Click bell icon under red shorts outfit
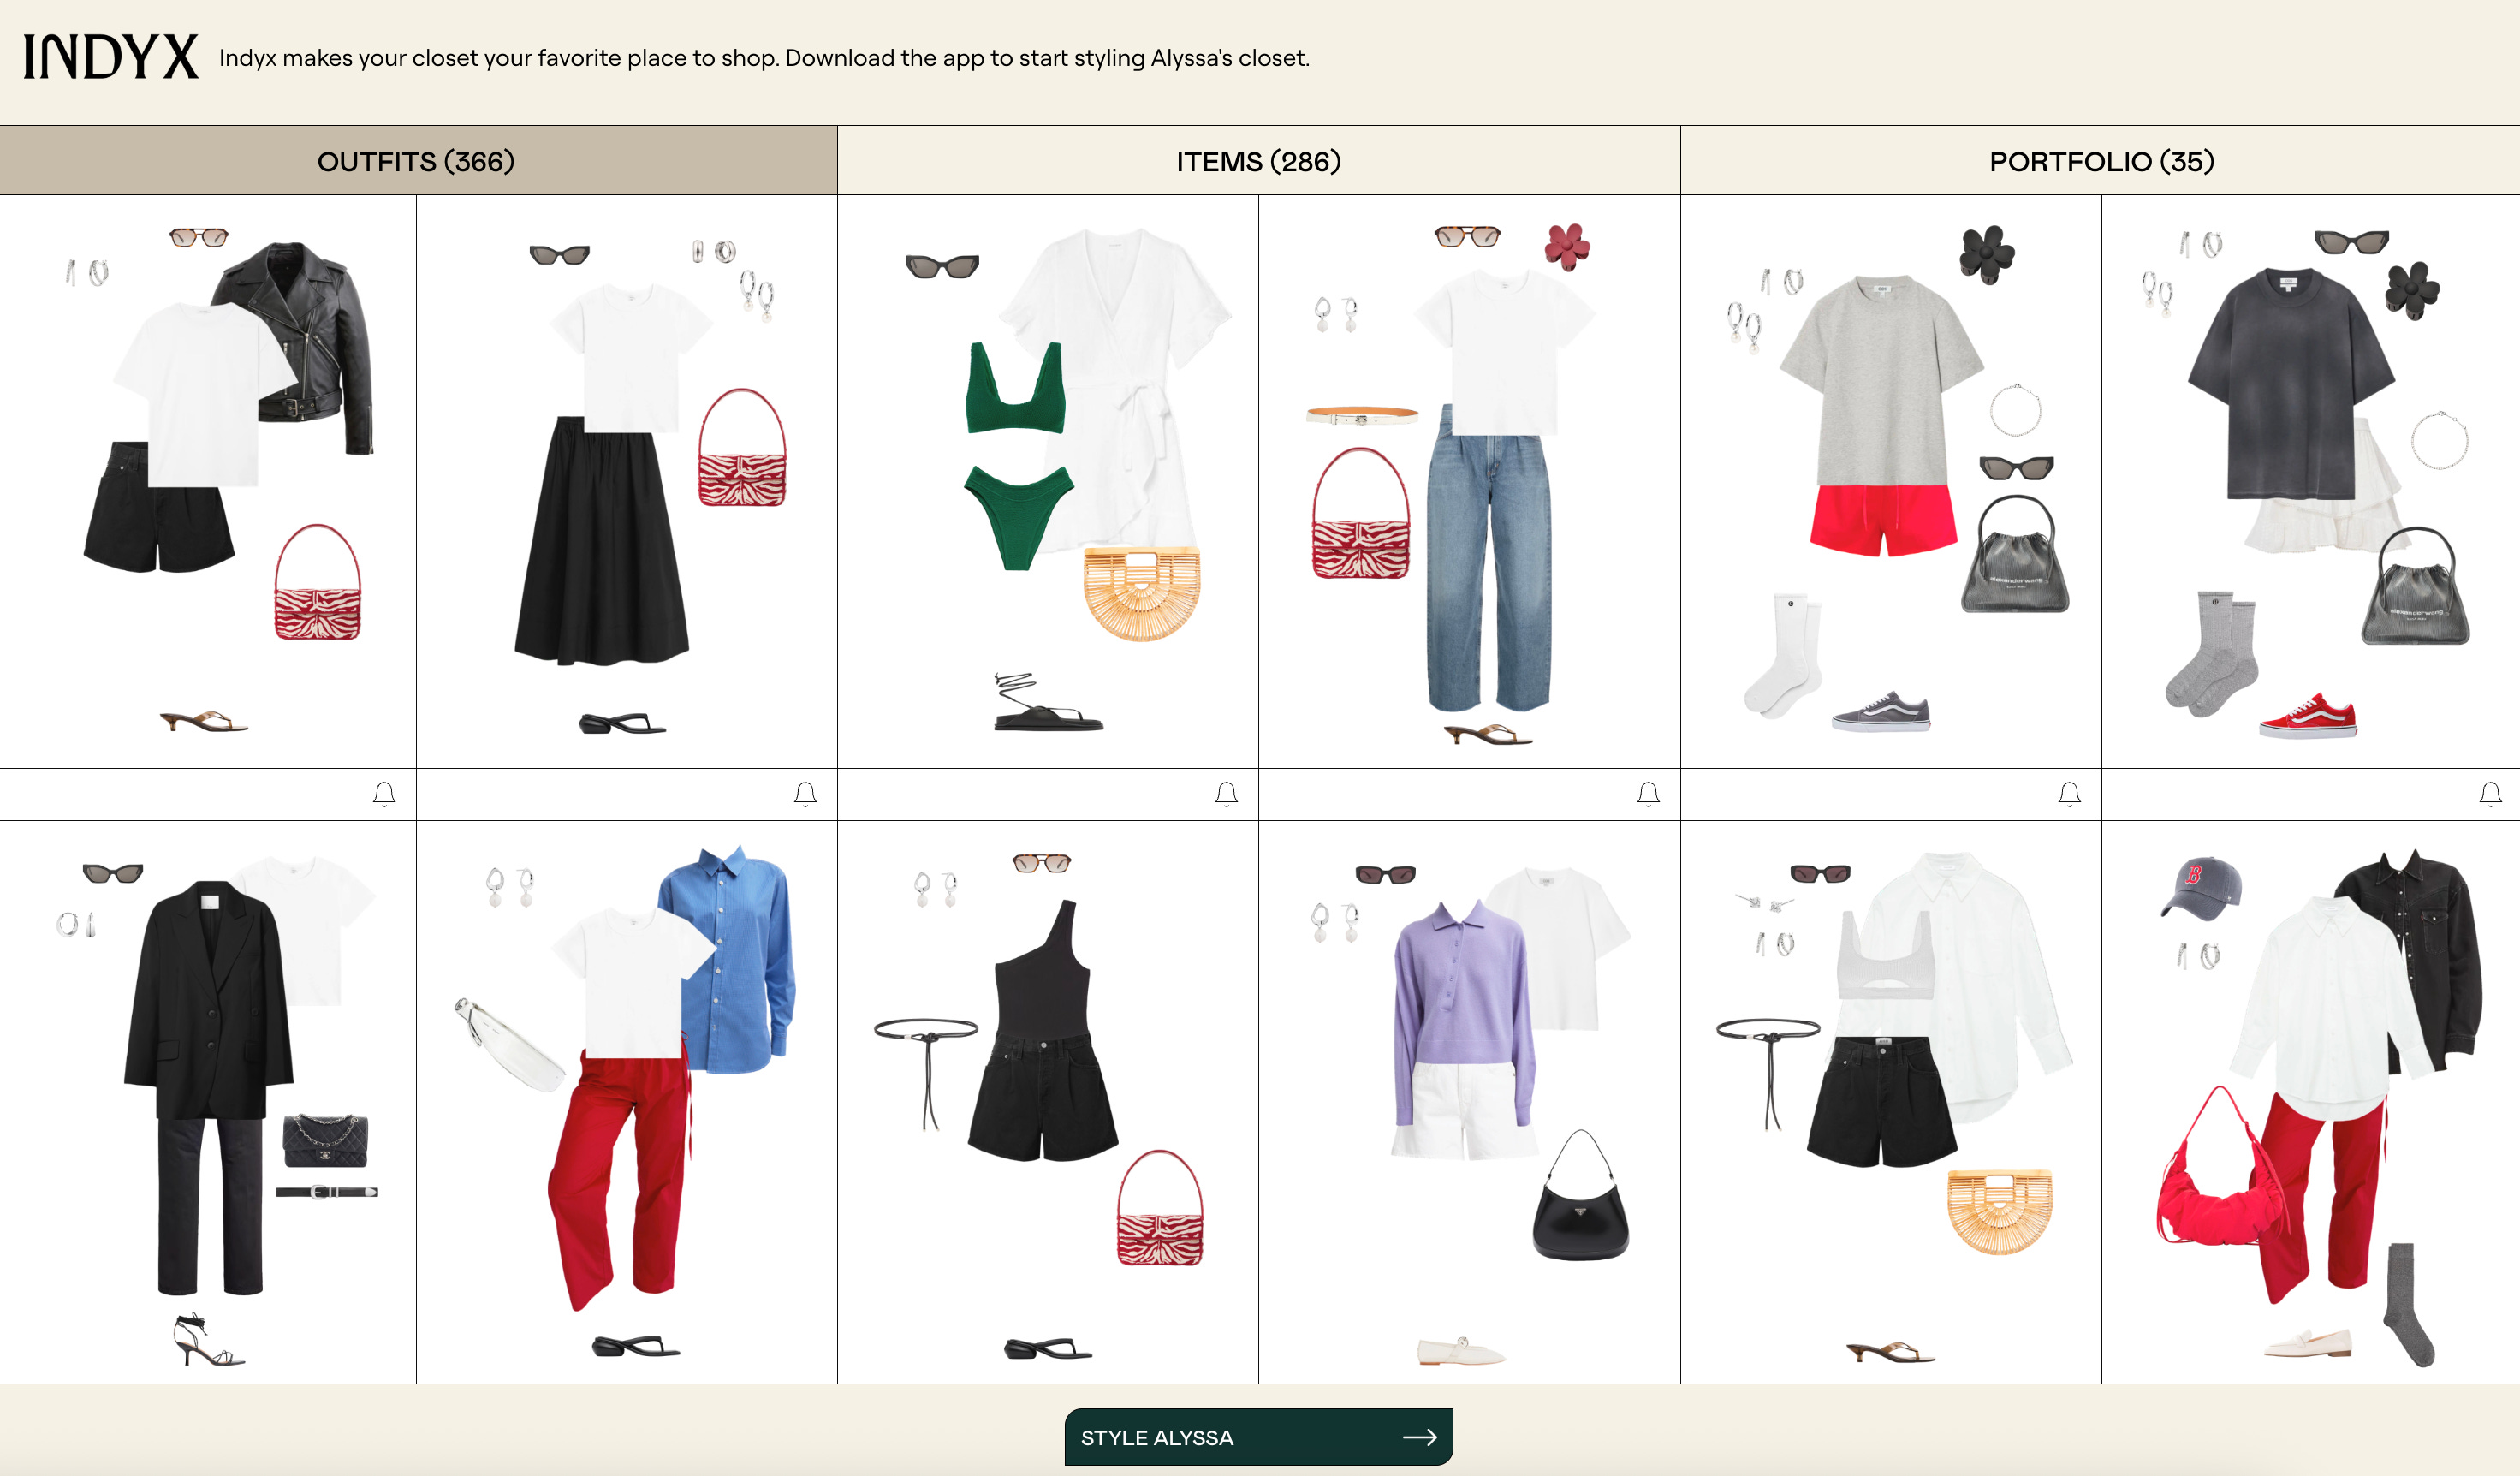Image resolution: width=2520 pixels, height=1476 pixels. coord(2069,794)
